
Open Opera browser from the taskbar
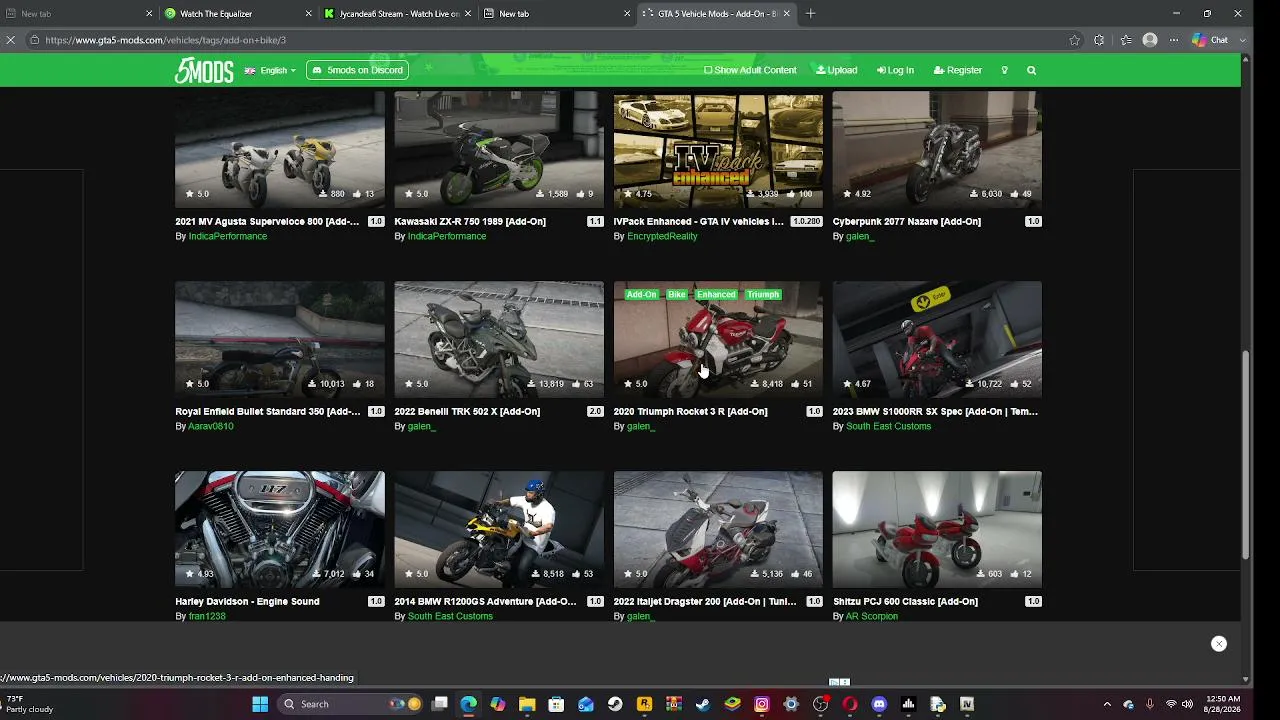coord(850,704)
